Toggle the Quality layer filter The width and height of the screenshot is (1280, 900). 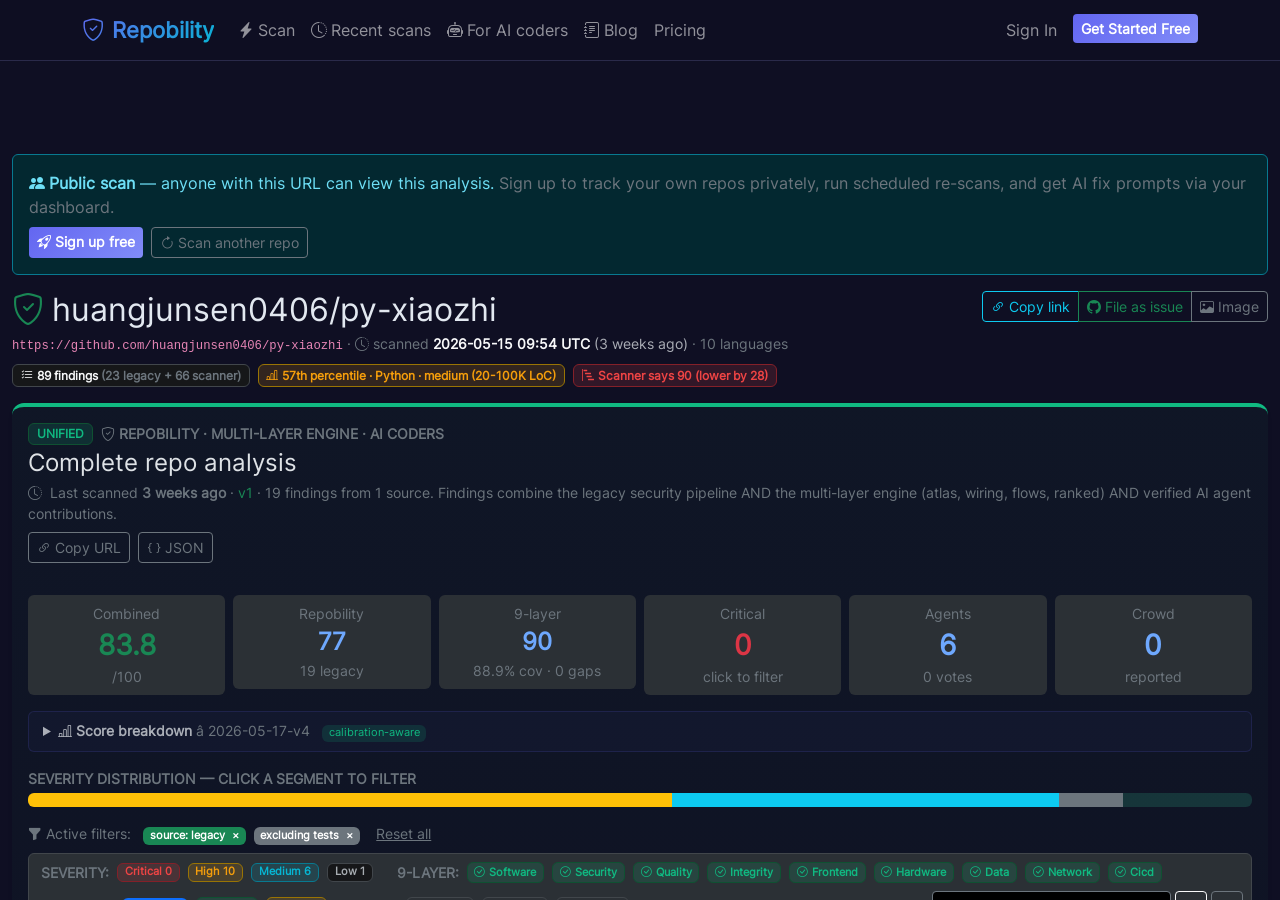click(666, 872)
